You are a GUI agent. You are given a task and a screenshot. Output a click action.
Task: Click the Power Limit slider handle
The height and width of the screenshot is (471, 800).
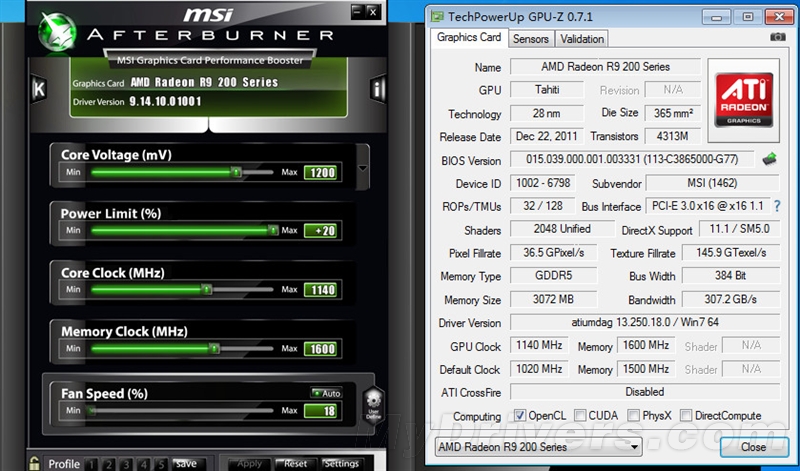click(x=273, y=231)
